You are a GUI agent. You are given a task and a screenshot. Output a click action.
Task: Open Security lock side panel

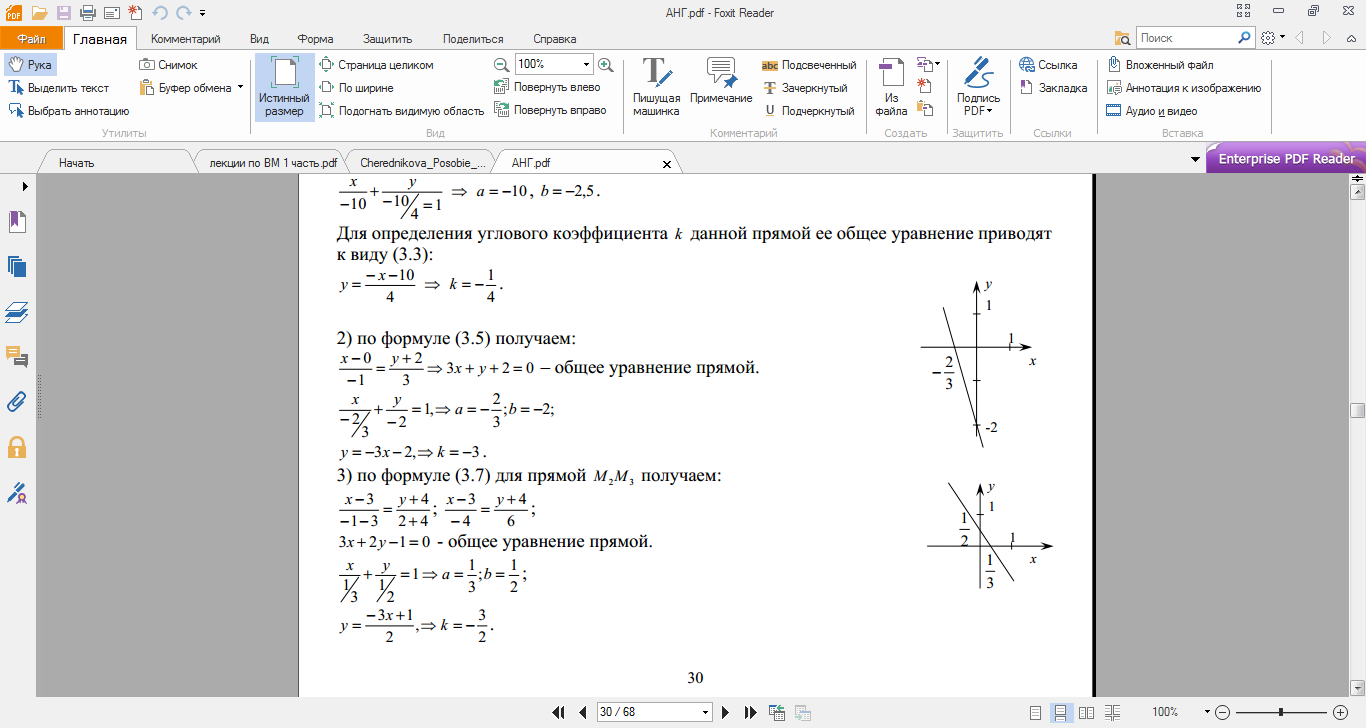(17, 447)
